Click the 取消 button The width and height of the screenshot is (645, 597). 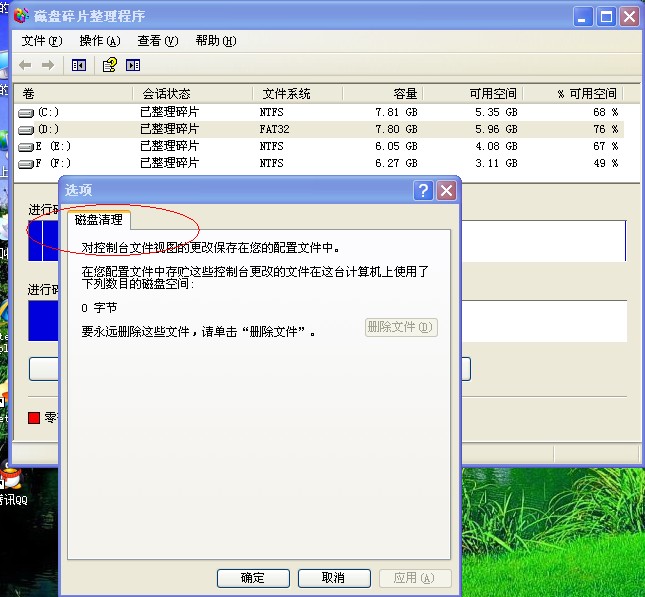(334, 578)
